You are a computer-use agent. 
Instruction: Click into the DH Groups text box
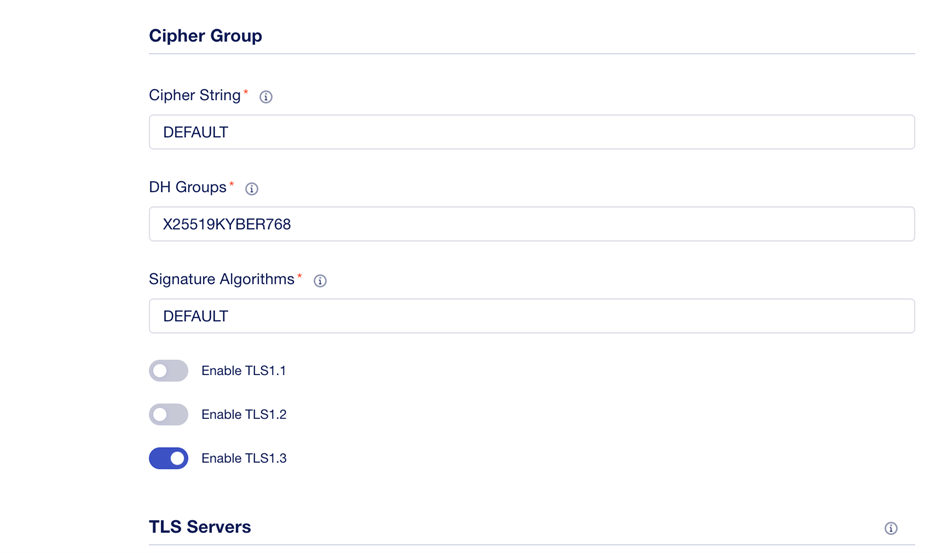point(531,224)
